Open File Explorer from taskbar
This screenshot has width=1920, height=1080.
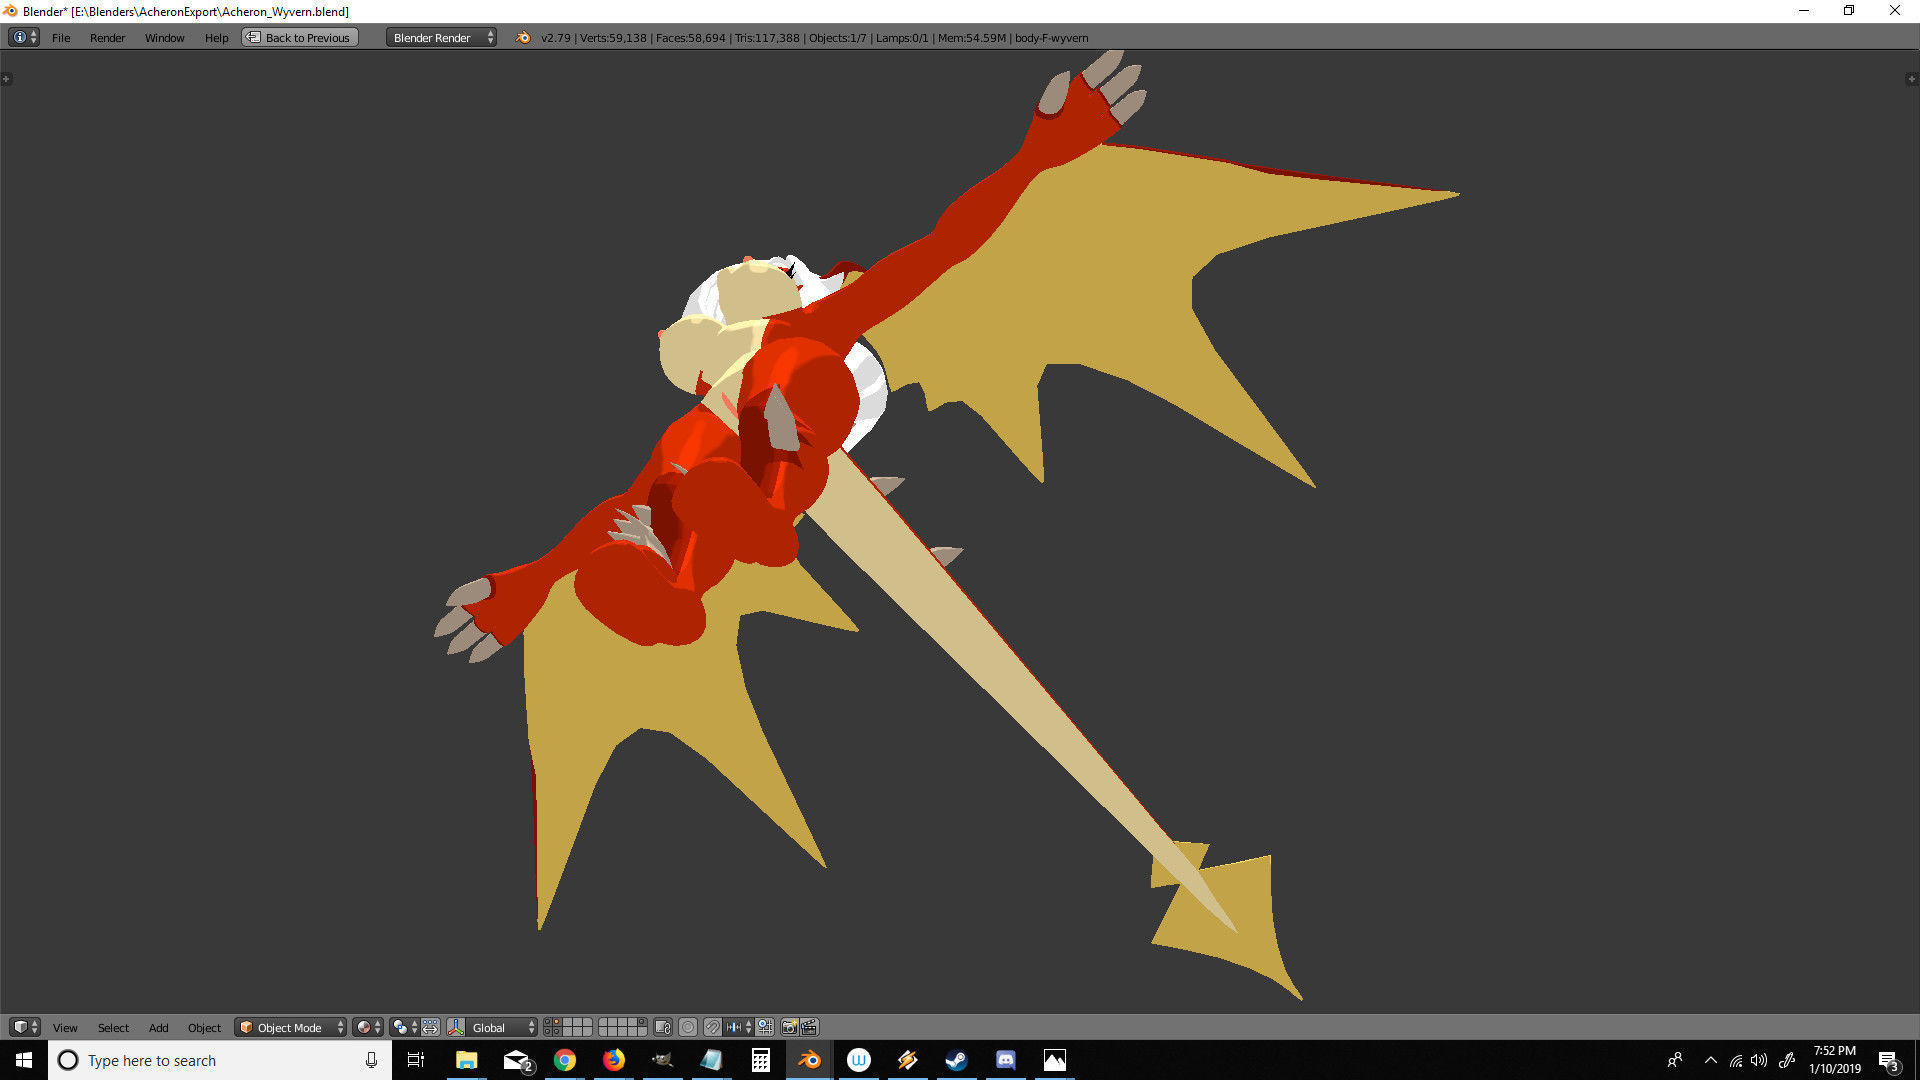pos(466,1060)
